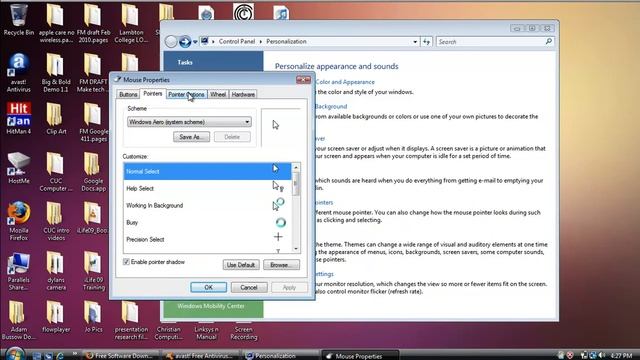This screenshot has height=360, width=640.
Task: Open the CUC Computer folder on desktop
Action: pos(56,171)
